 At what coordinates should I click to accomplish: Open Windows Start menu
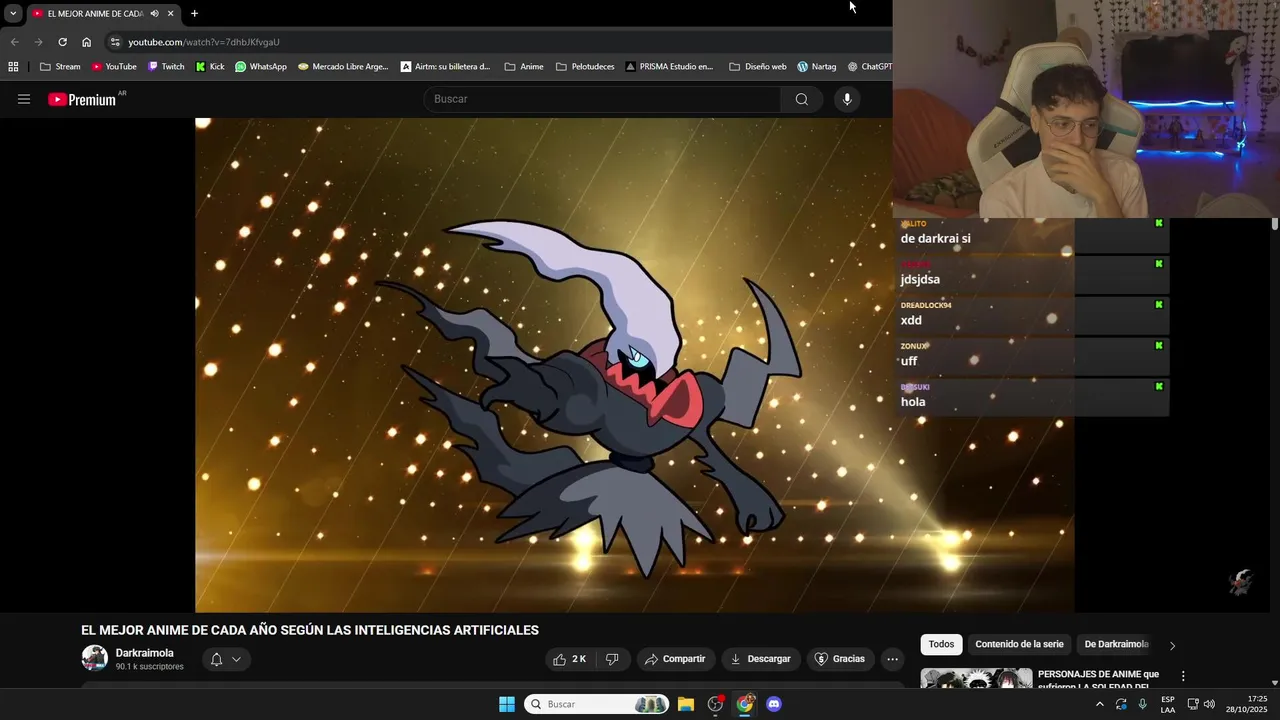507,704
